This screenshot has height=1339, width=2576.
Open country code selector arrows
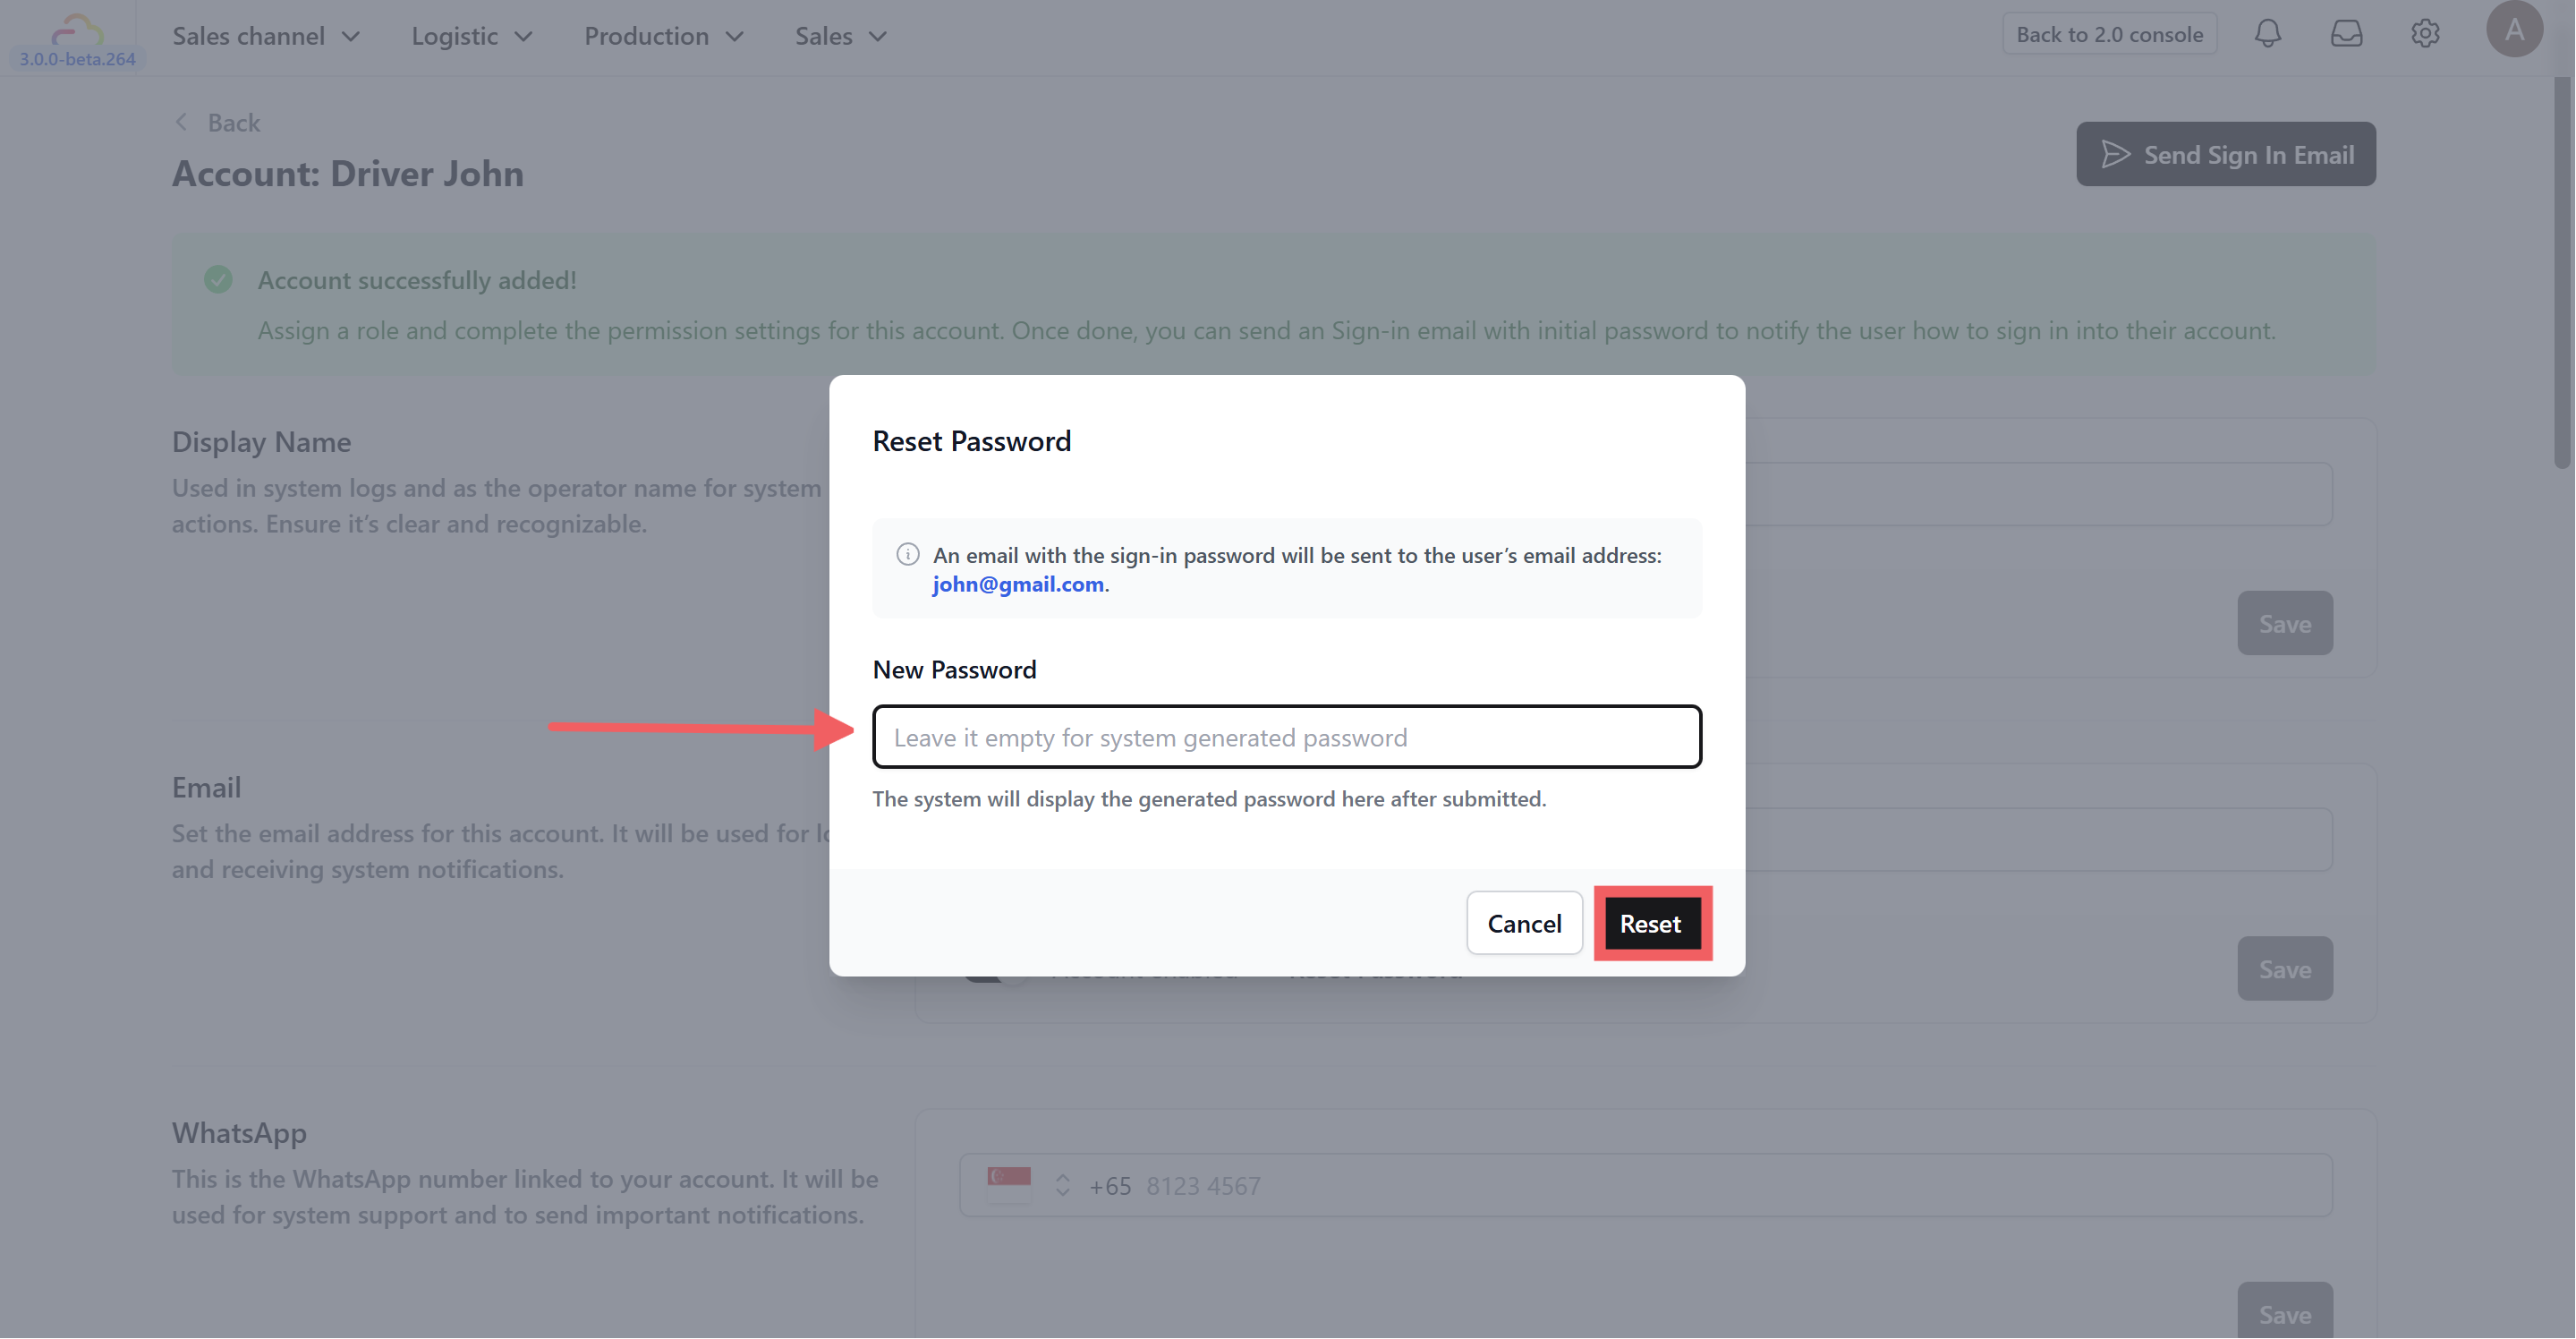pyautogui.click(x=1062, y=1185)
